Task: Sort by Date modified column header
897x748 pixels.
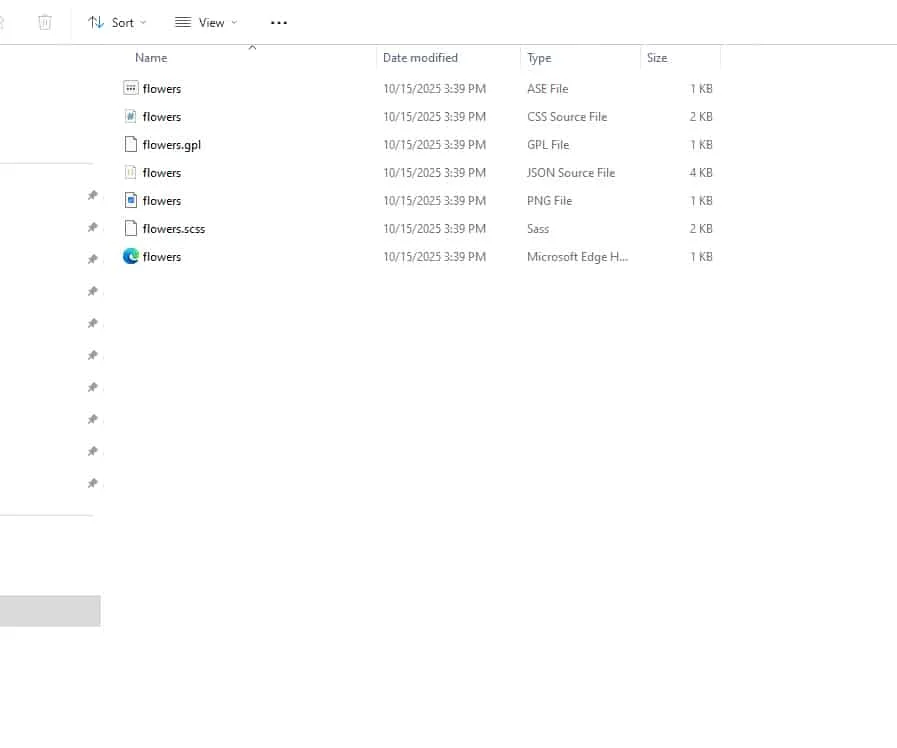Action: pos(420,58)
